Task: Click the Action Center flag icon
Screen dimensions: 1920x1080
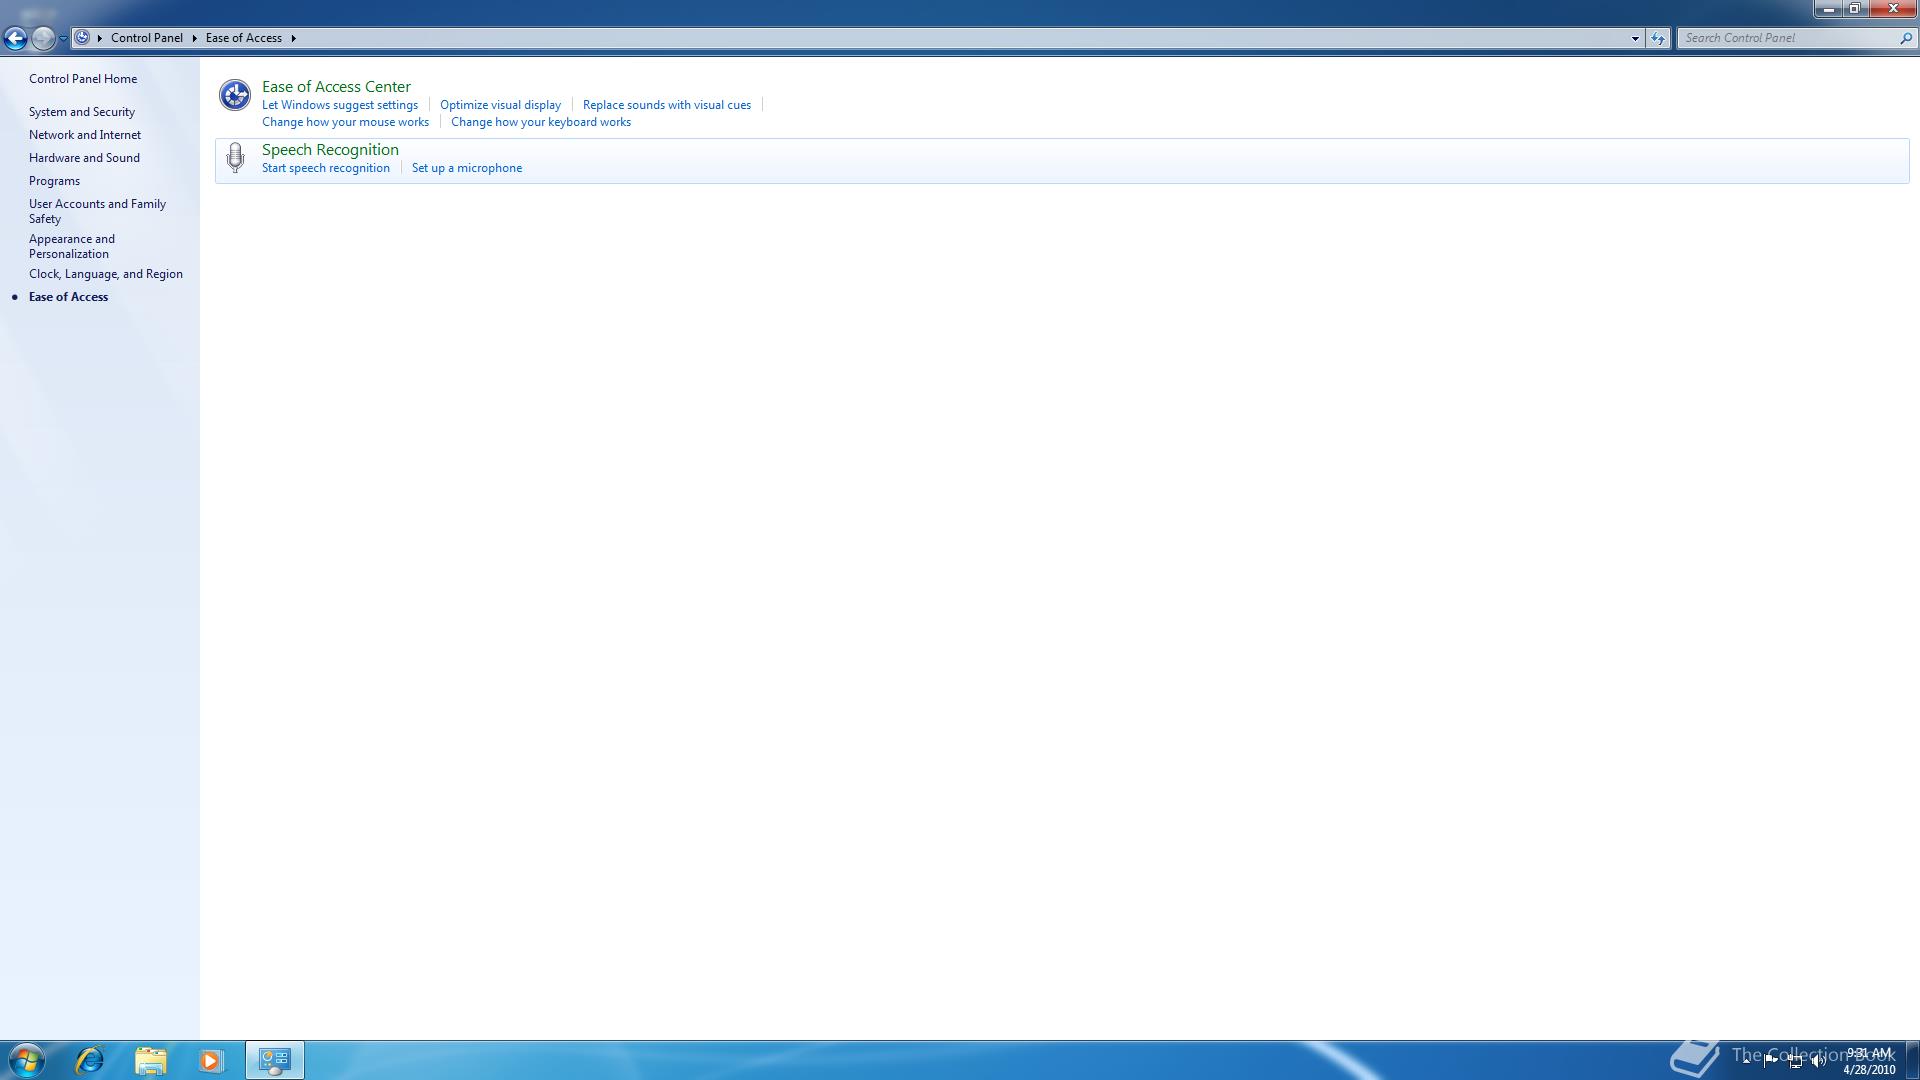Action: pyautogui.click(x=1771, y=1060)
